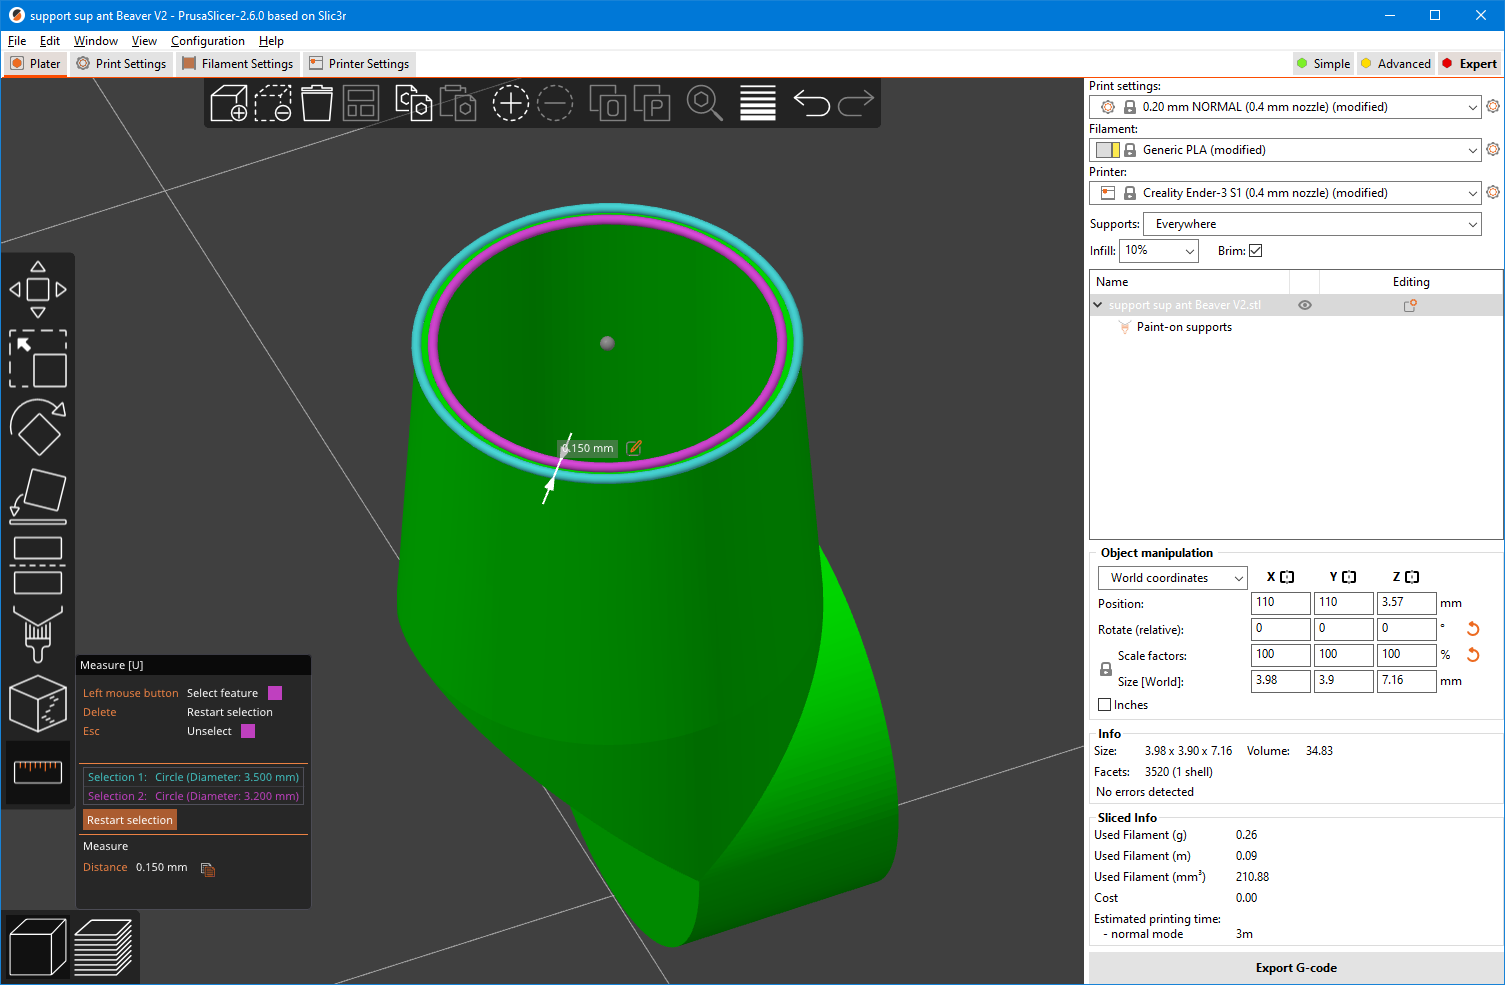Open printer settings gear icon
Viewport: 1505px width, 985px height.
coord(1493,192)
